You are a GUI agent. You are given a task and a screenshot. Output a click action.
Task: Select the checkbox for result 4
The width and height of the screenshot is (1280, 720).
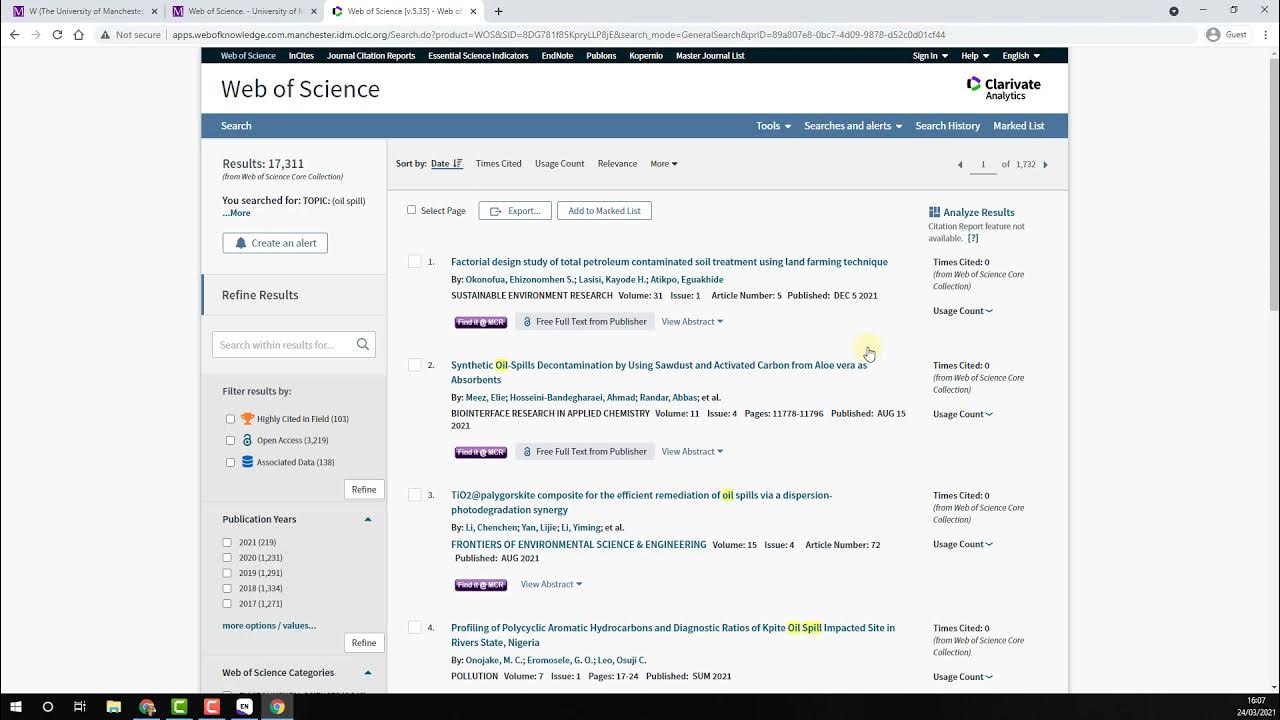click(x=414, y=628)
